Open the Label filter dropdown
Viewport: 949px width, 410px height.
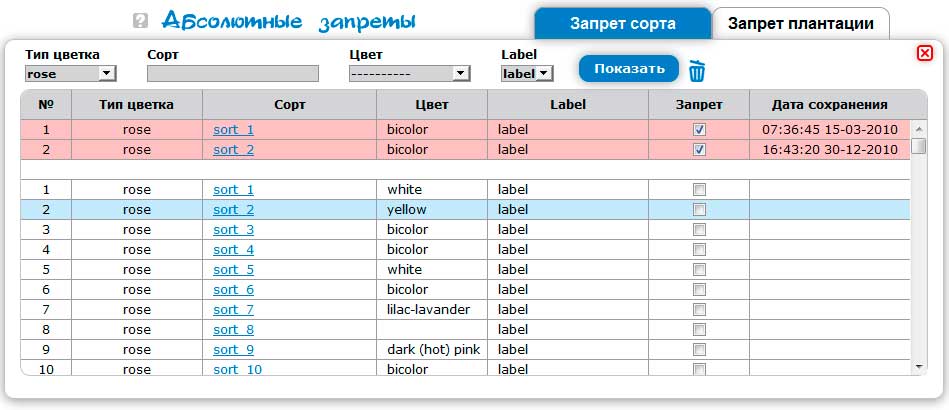click(527, 73)
